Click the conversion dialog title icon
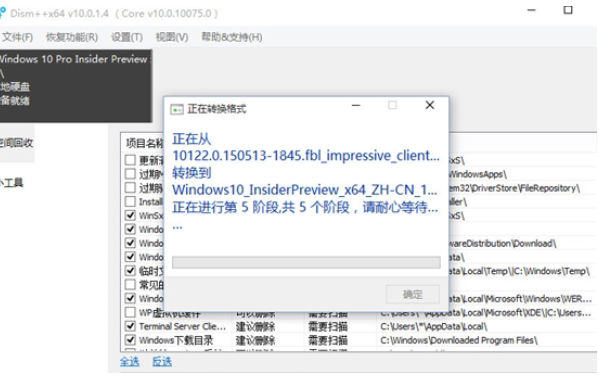 pos(176,110)
